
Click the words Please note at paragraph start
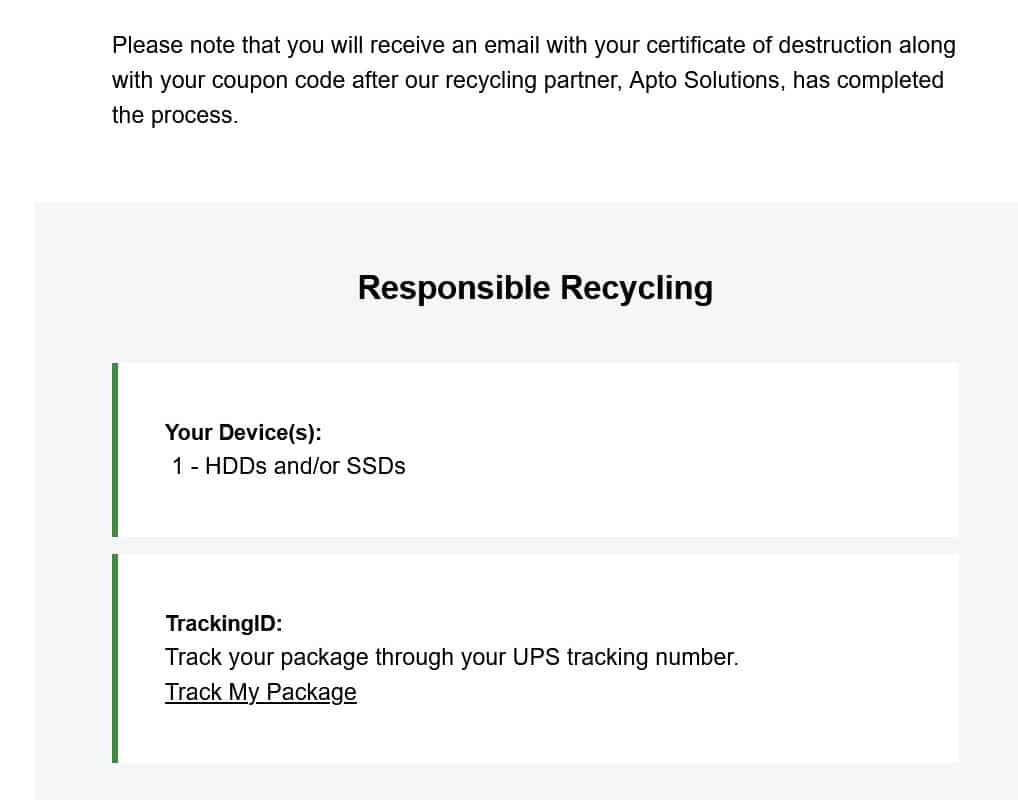[173, 45]
